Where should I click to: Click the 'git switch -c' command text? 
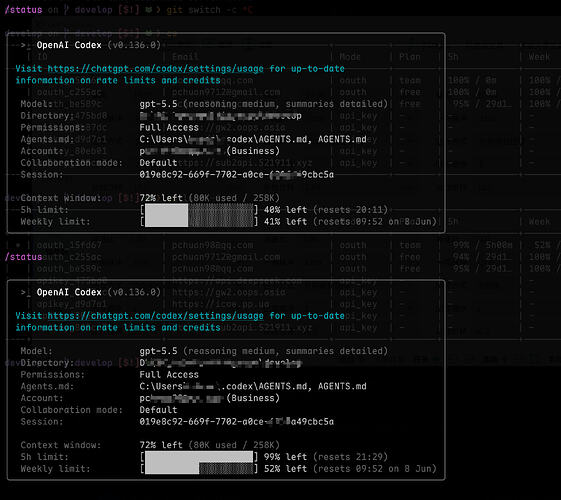[201, 10]
